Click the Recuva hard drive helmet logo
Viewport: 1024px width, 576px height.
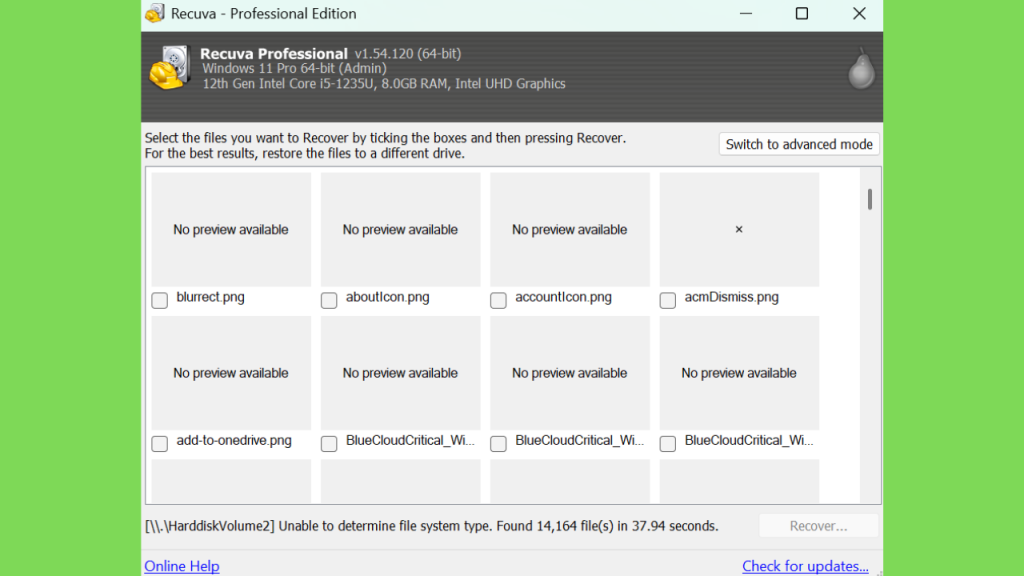(170, 67)
